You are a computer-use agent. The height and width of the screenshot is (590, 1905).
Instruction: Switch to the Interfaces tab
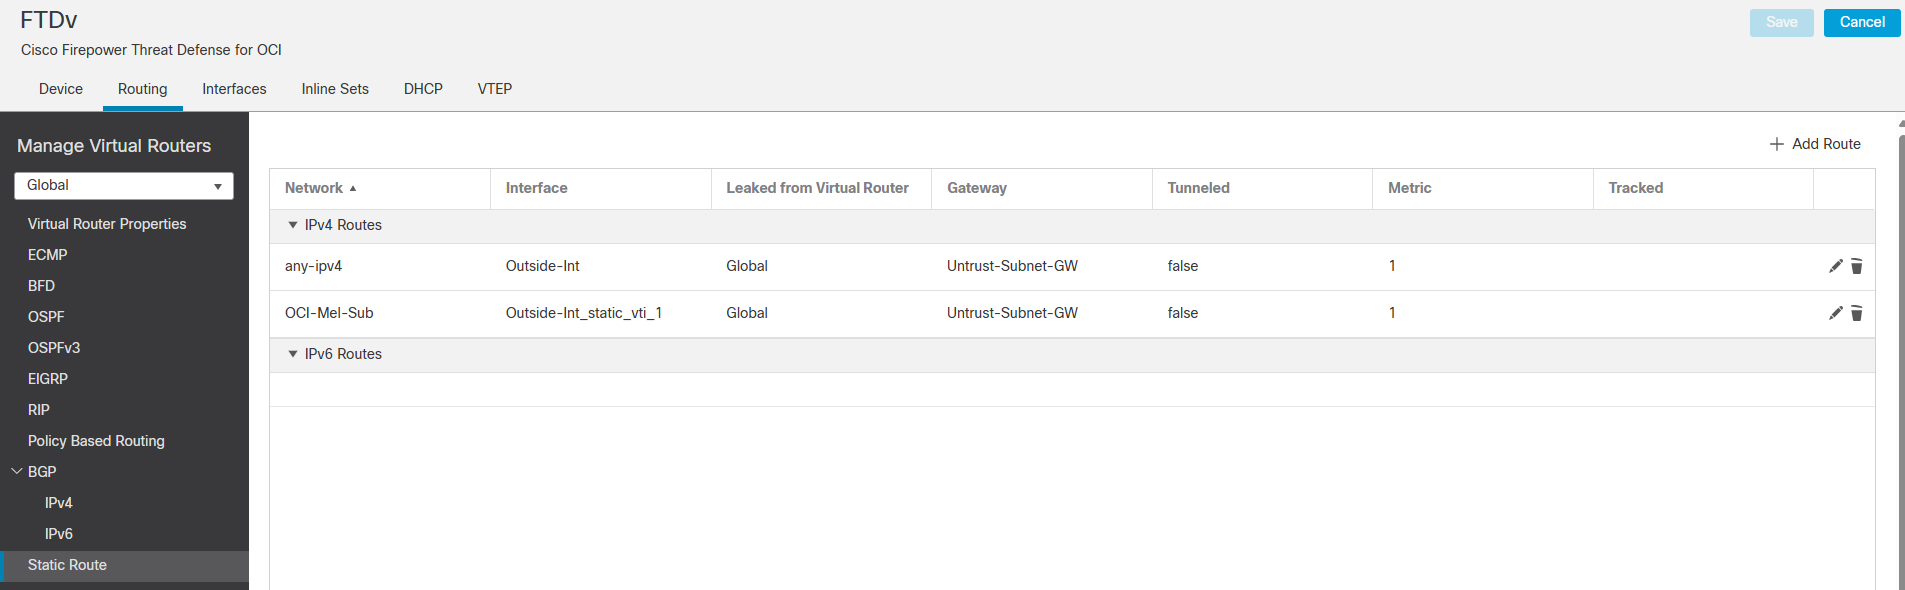pyautogui.click(x=234, y=89)
